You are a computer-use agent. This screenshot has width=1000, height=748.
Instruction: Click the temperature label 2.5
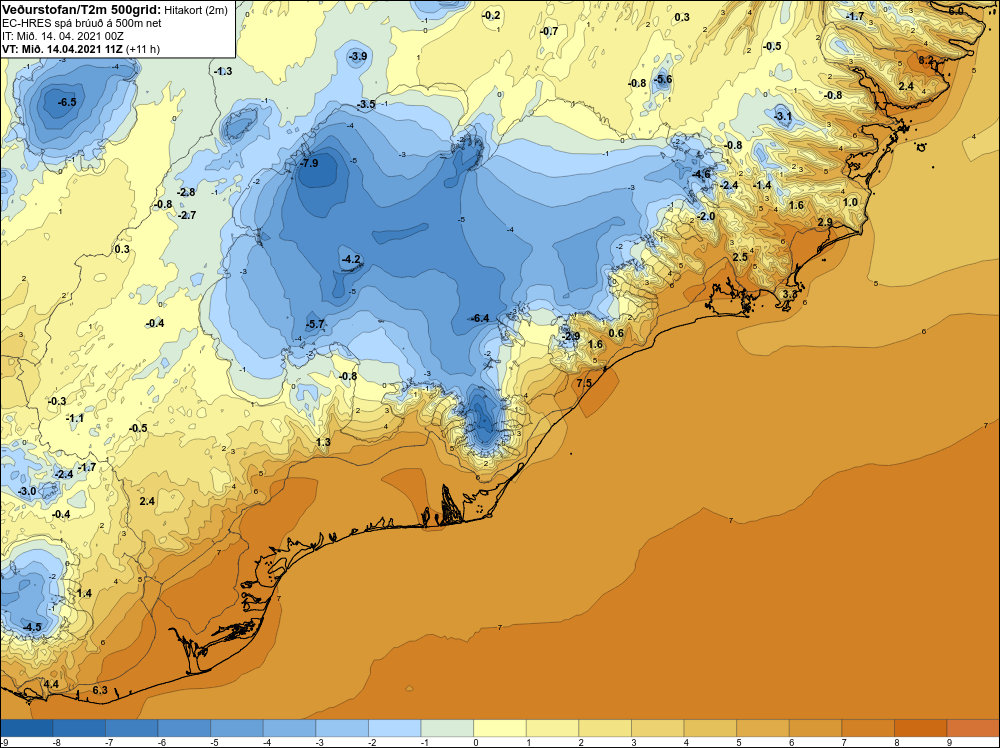(740, 257)
